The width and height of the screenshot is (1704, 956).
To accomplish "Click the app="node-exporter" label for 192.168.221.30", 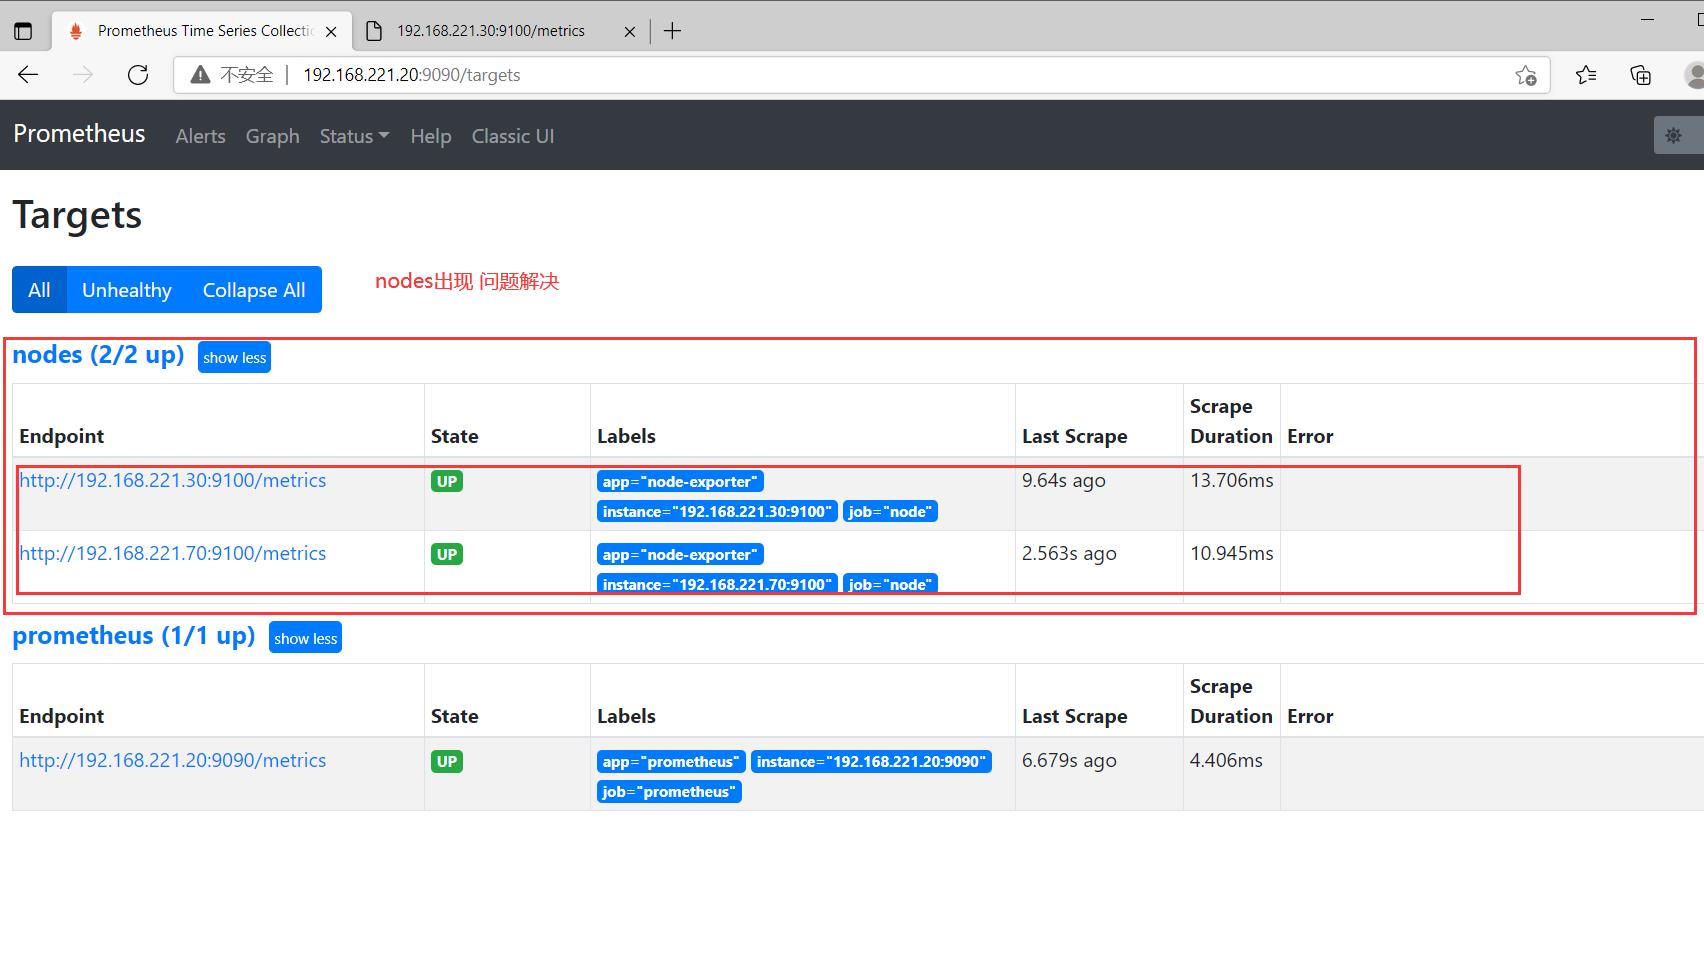I will pos(680,481).
